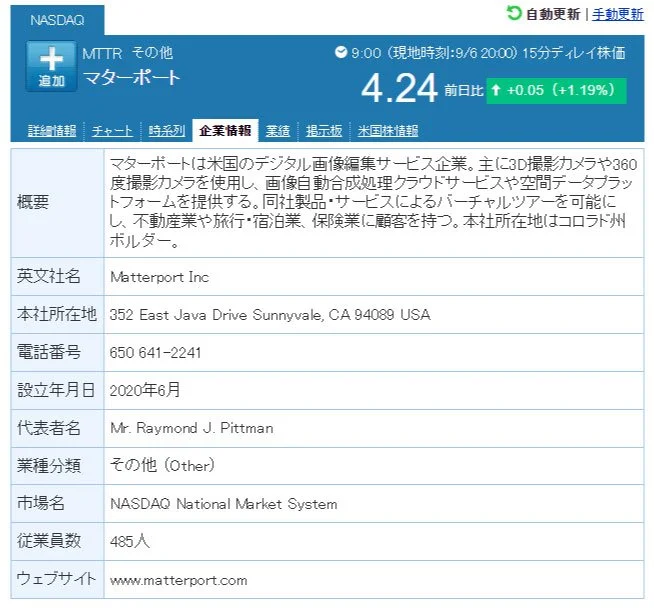The image size is (654, 608).
Task: Click the 市場名 row label
Action: [40, 503]
